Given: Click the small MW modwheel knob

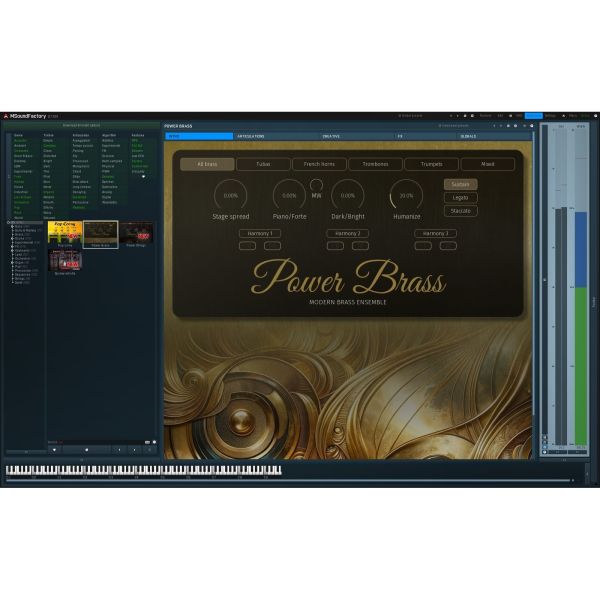Looking at the screenshot, I should pos(316,185).
